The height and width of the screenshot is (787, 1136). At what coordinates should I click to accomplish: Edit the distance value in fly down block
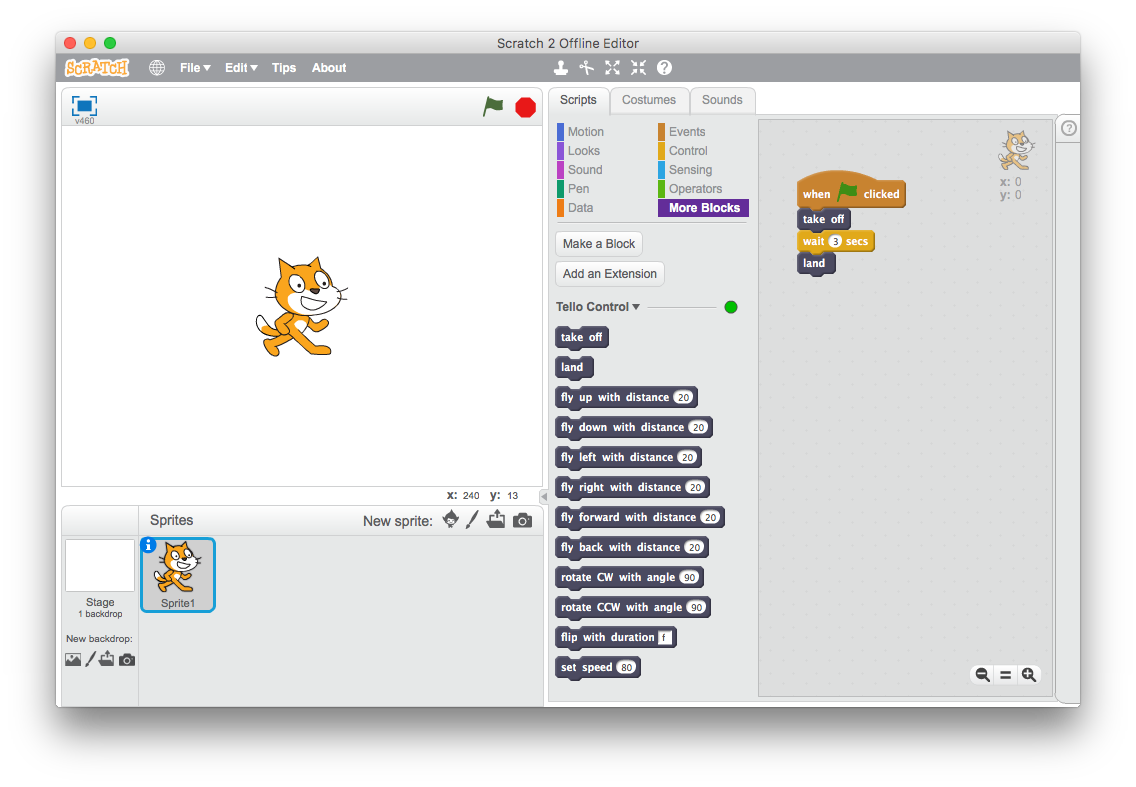[x=698, y=428]
